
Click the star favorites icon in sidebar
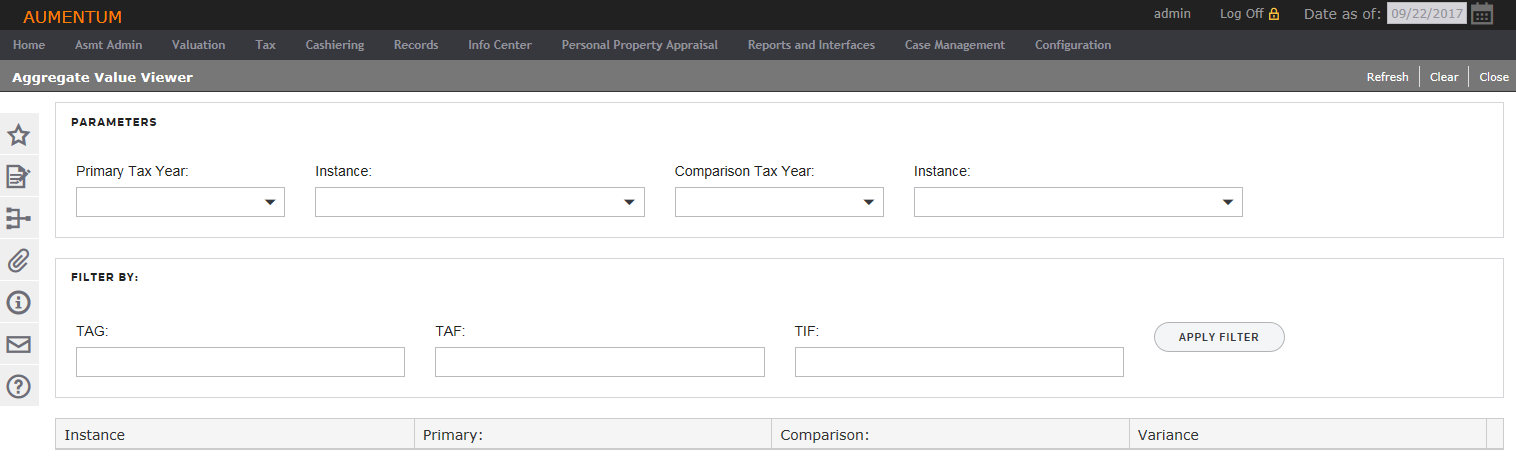pyautogui.click(x=19, y=136)
